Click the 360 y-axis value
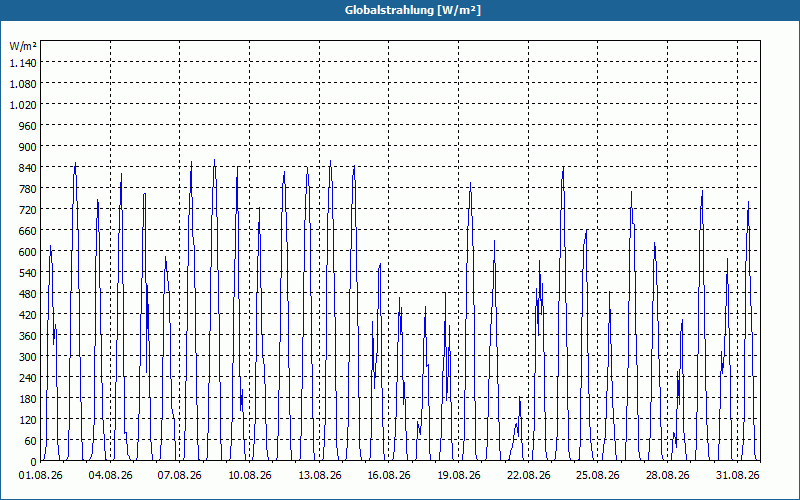 [x=28, y=336]
